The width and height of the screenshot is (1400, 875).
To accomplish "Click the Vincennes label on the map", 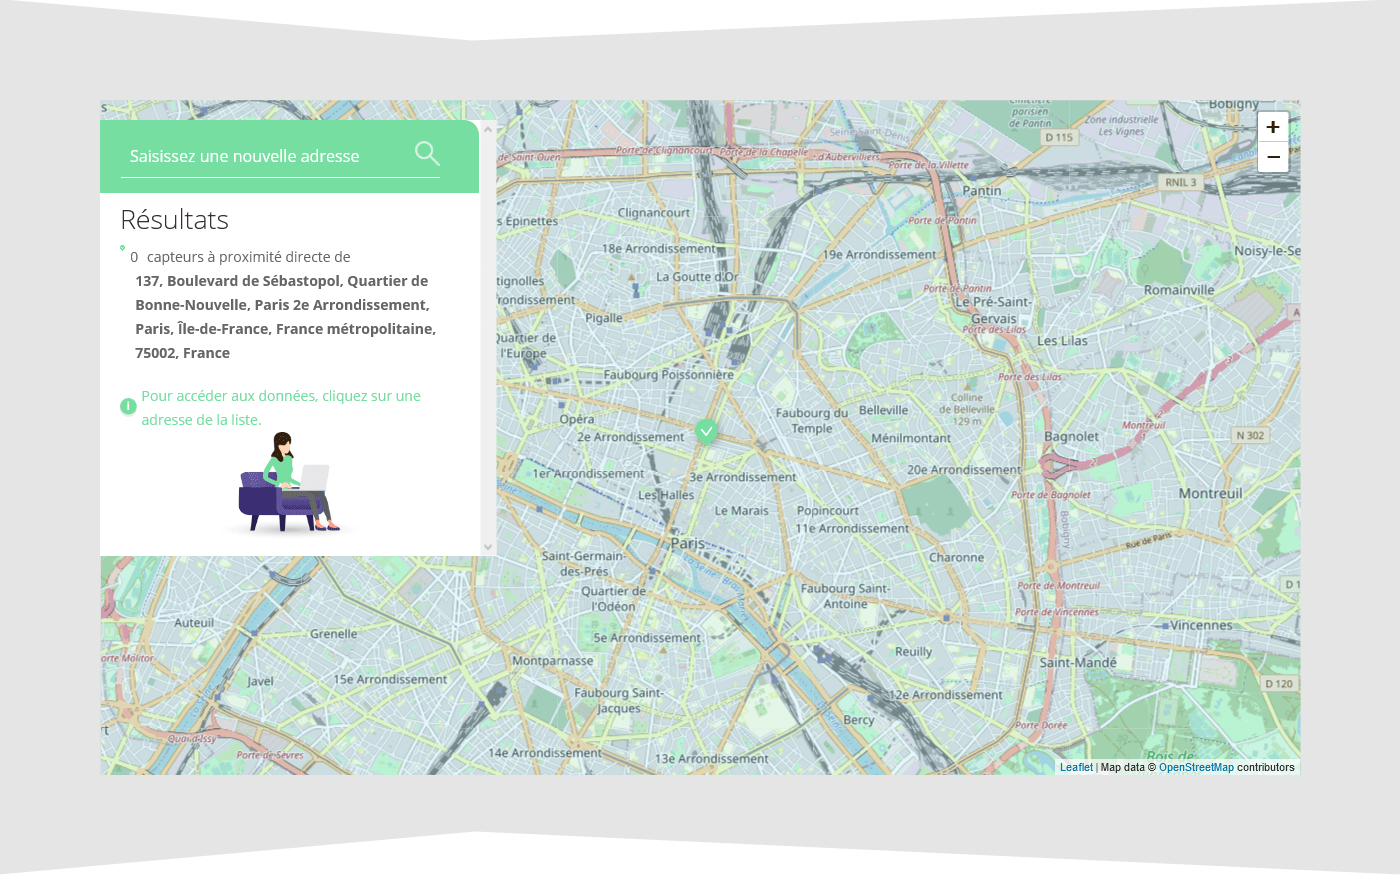I will point(1202,625).
